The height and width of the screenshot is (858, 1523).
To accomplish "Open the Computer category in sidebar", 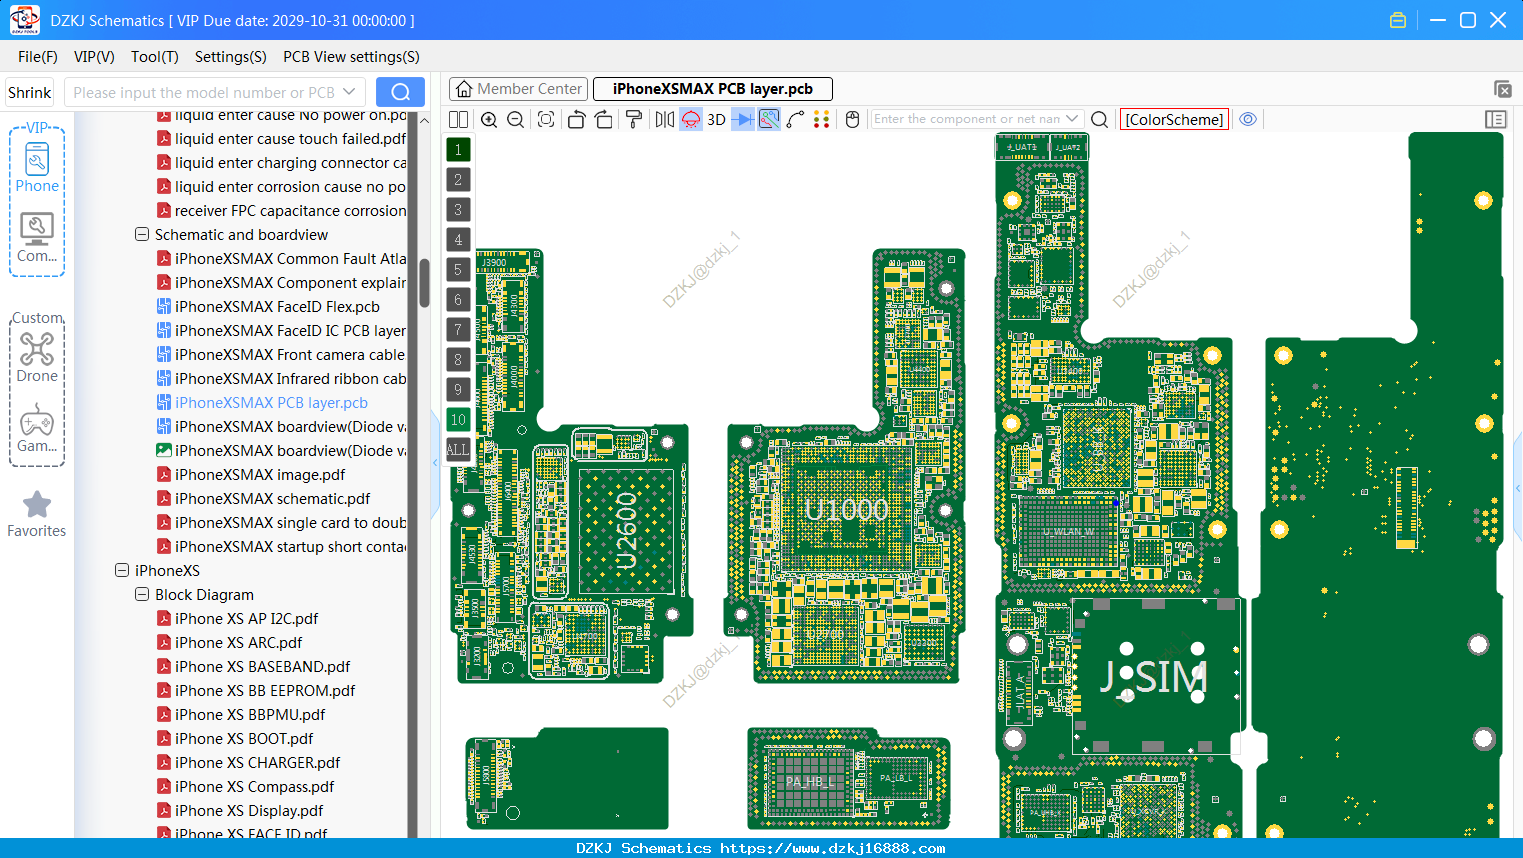I will point(37,238).
